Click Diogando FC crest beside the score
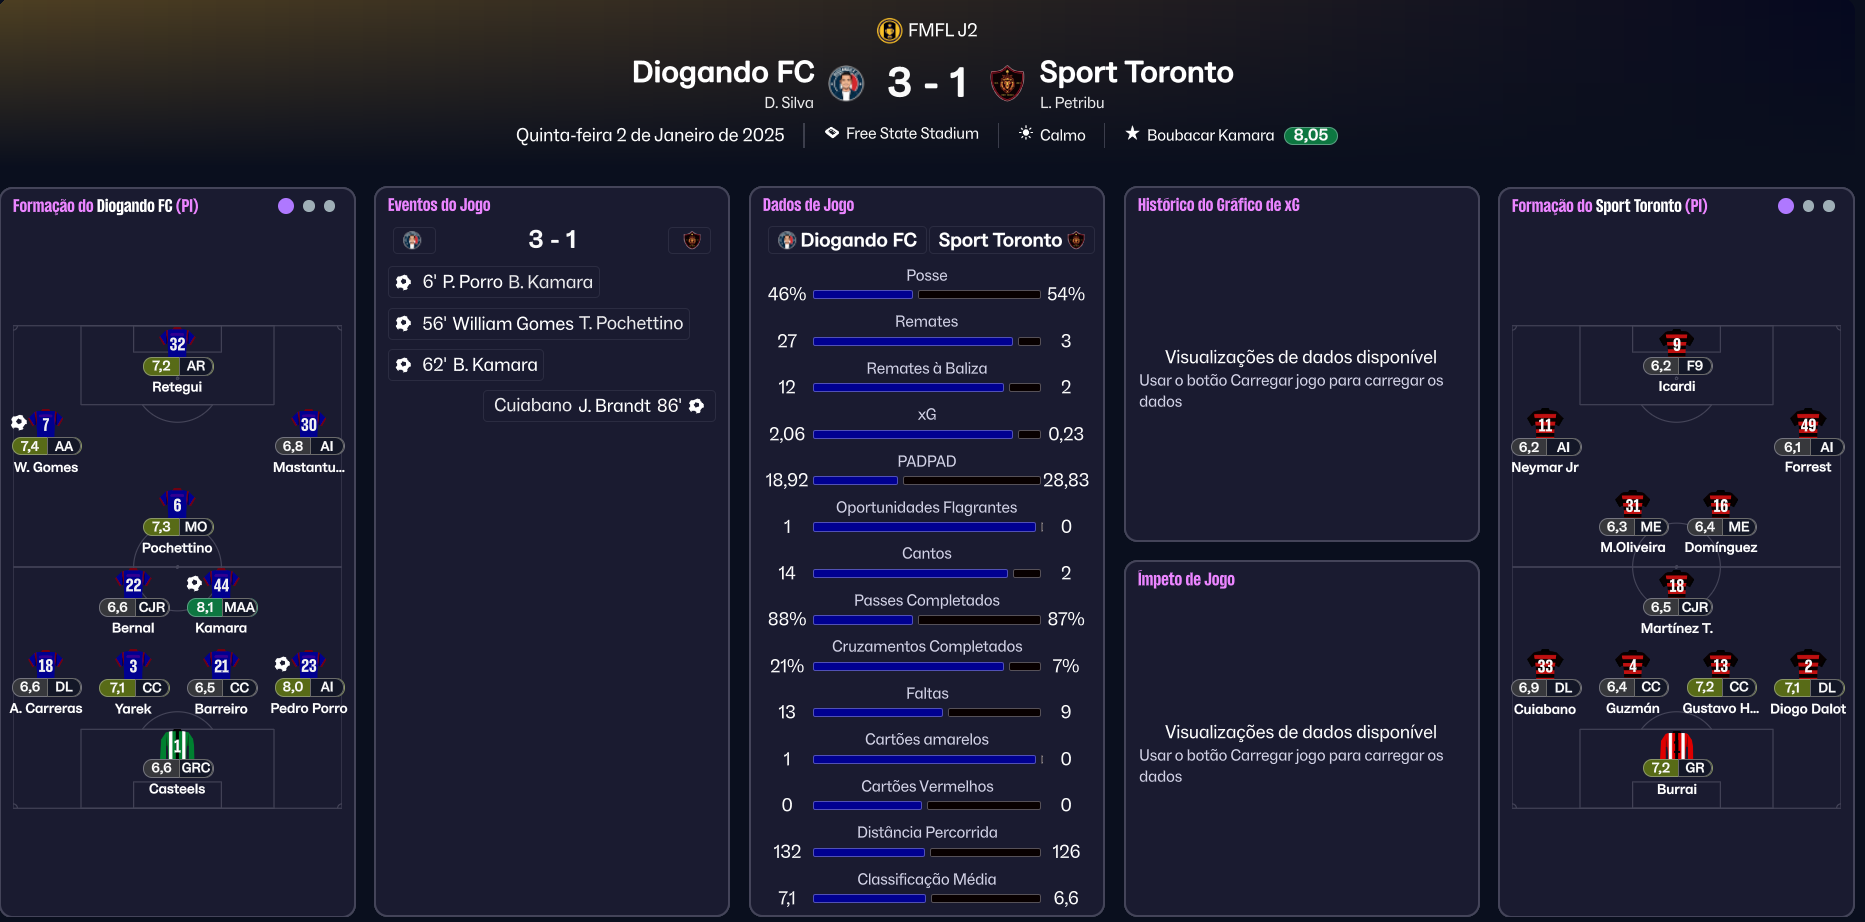 (x=846, y=83)
